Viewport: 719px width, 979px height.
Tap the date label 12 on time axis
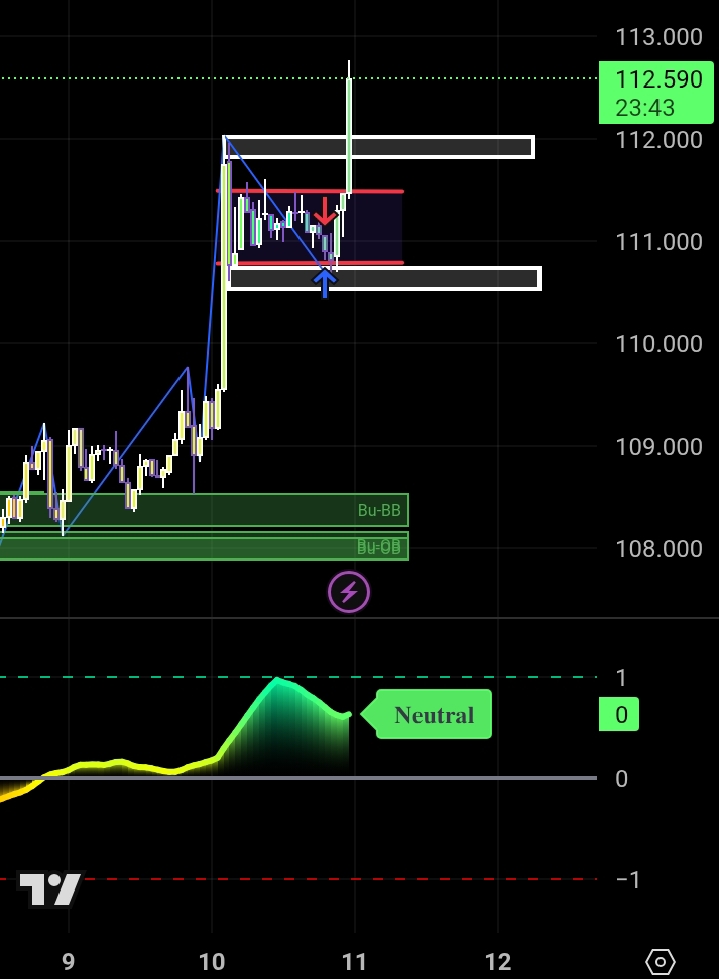pyautogui.click(x=498, y=962)
